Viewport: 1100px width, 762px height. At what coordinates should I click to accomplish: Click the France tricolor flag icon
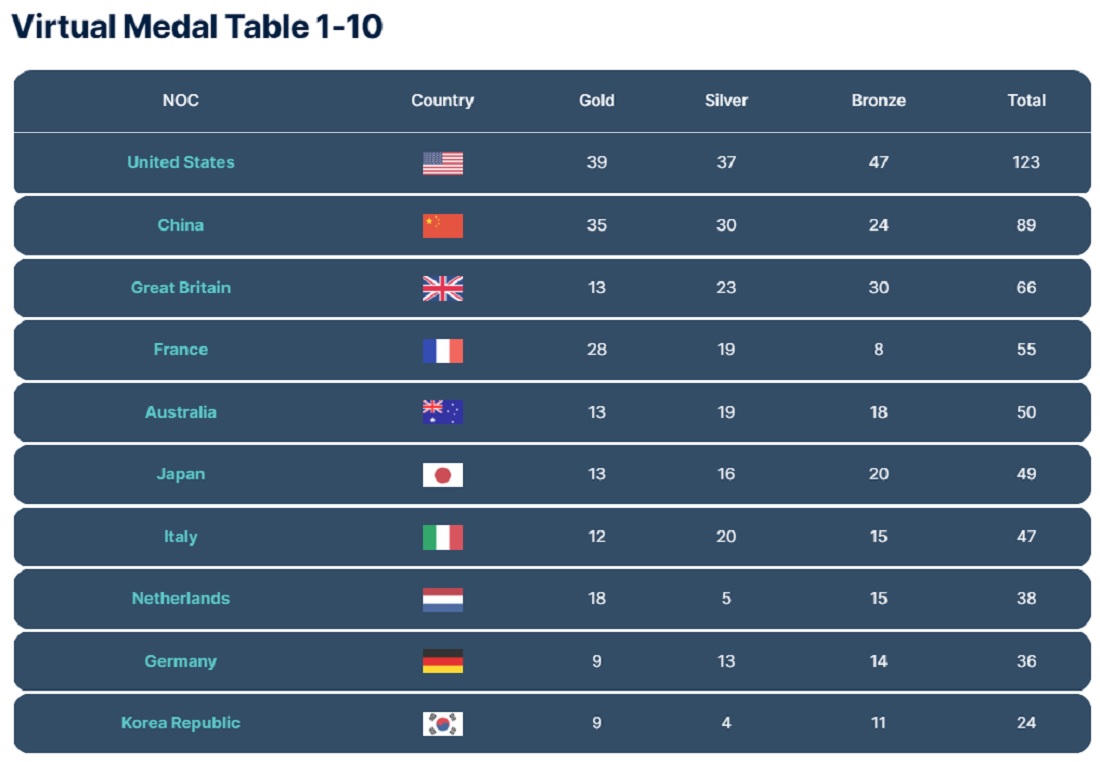(x=443, y=350)
